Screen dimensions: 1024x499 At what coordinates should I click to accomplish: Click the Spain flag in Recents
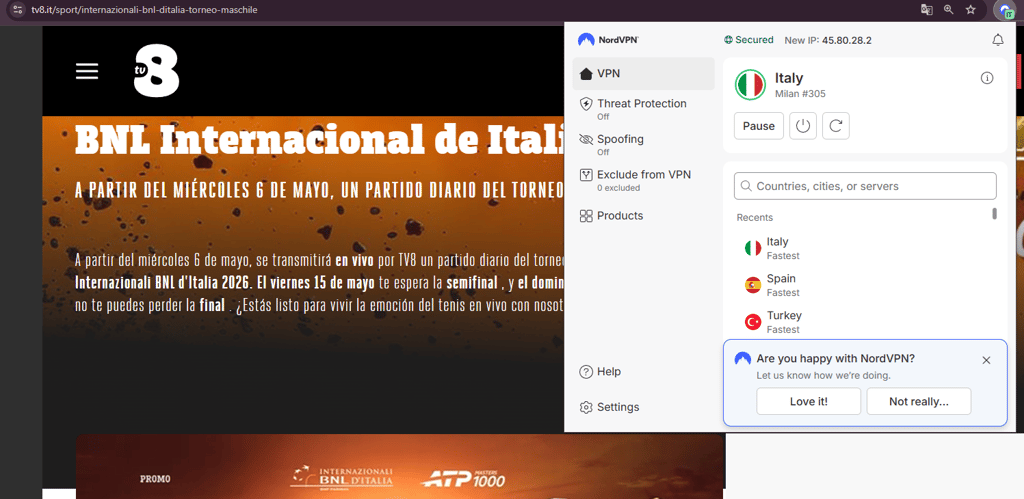(753, 285)
